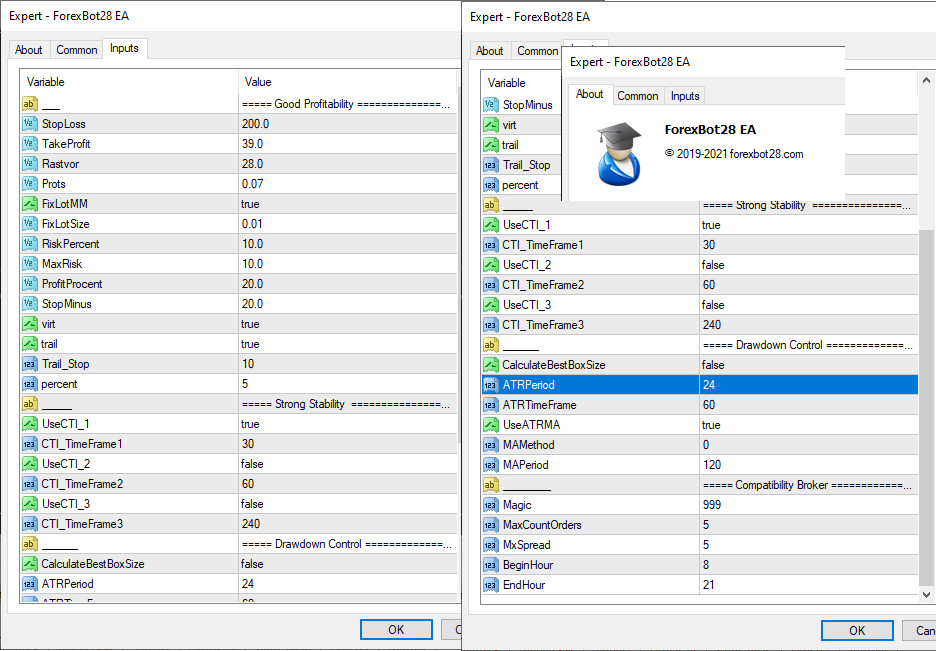
Task: Click the icon beside ATRTimeFrame in the right window
Action: 491,405
